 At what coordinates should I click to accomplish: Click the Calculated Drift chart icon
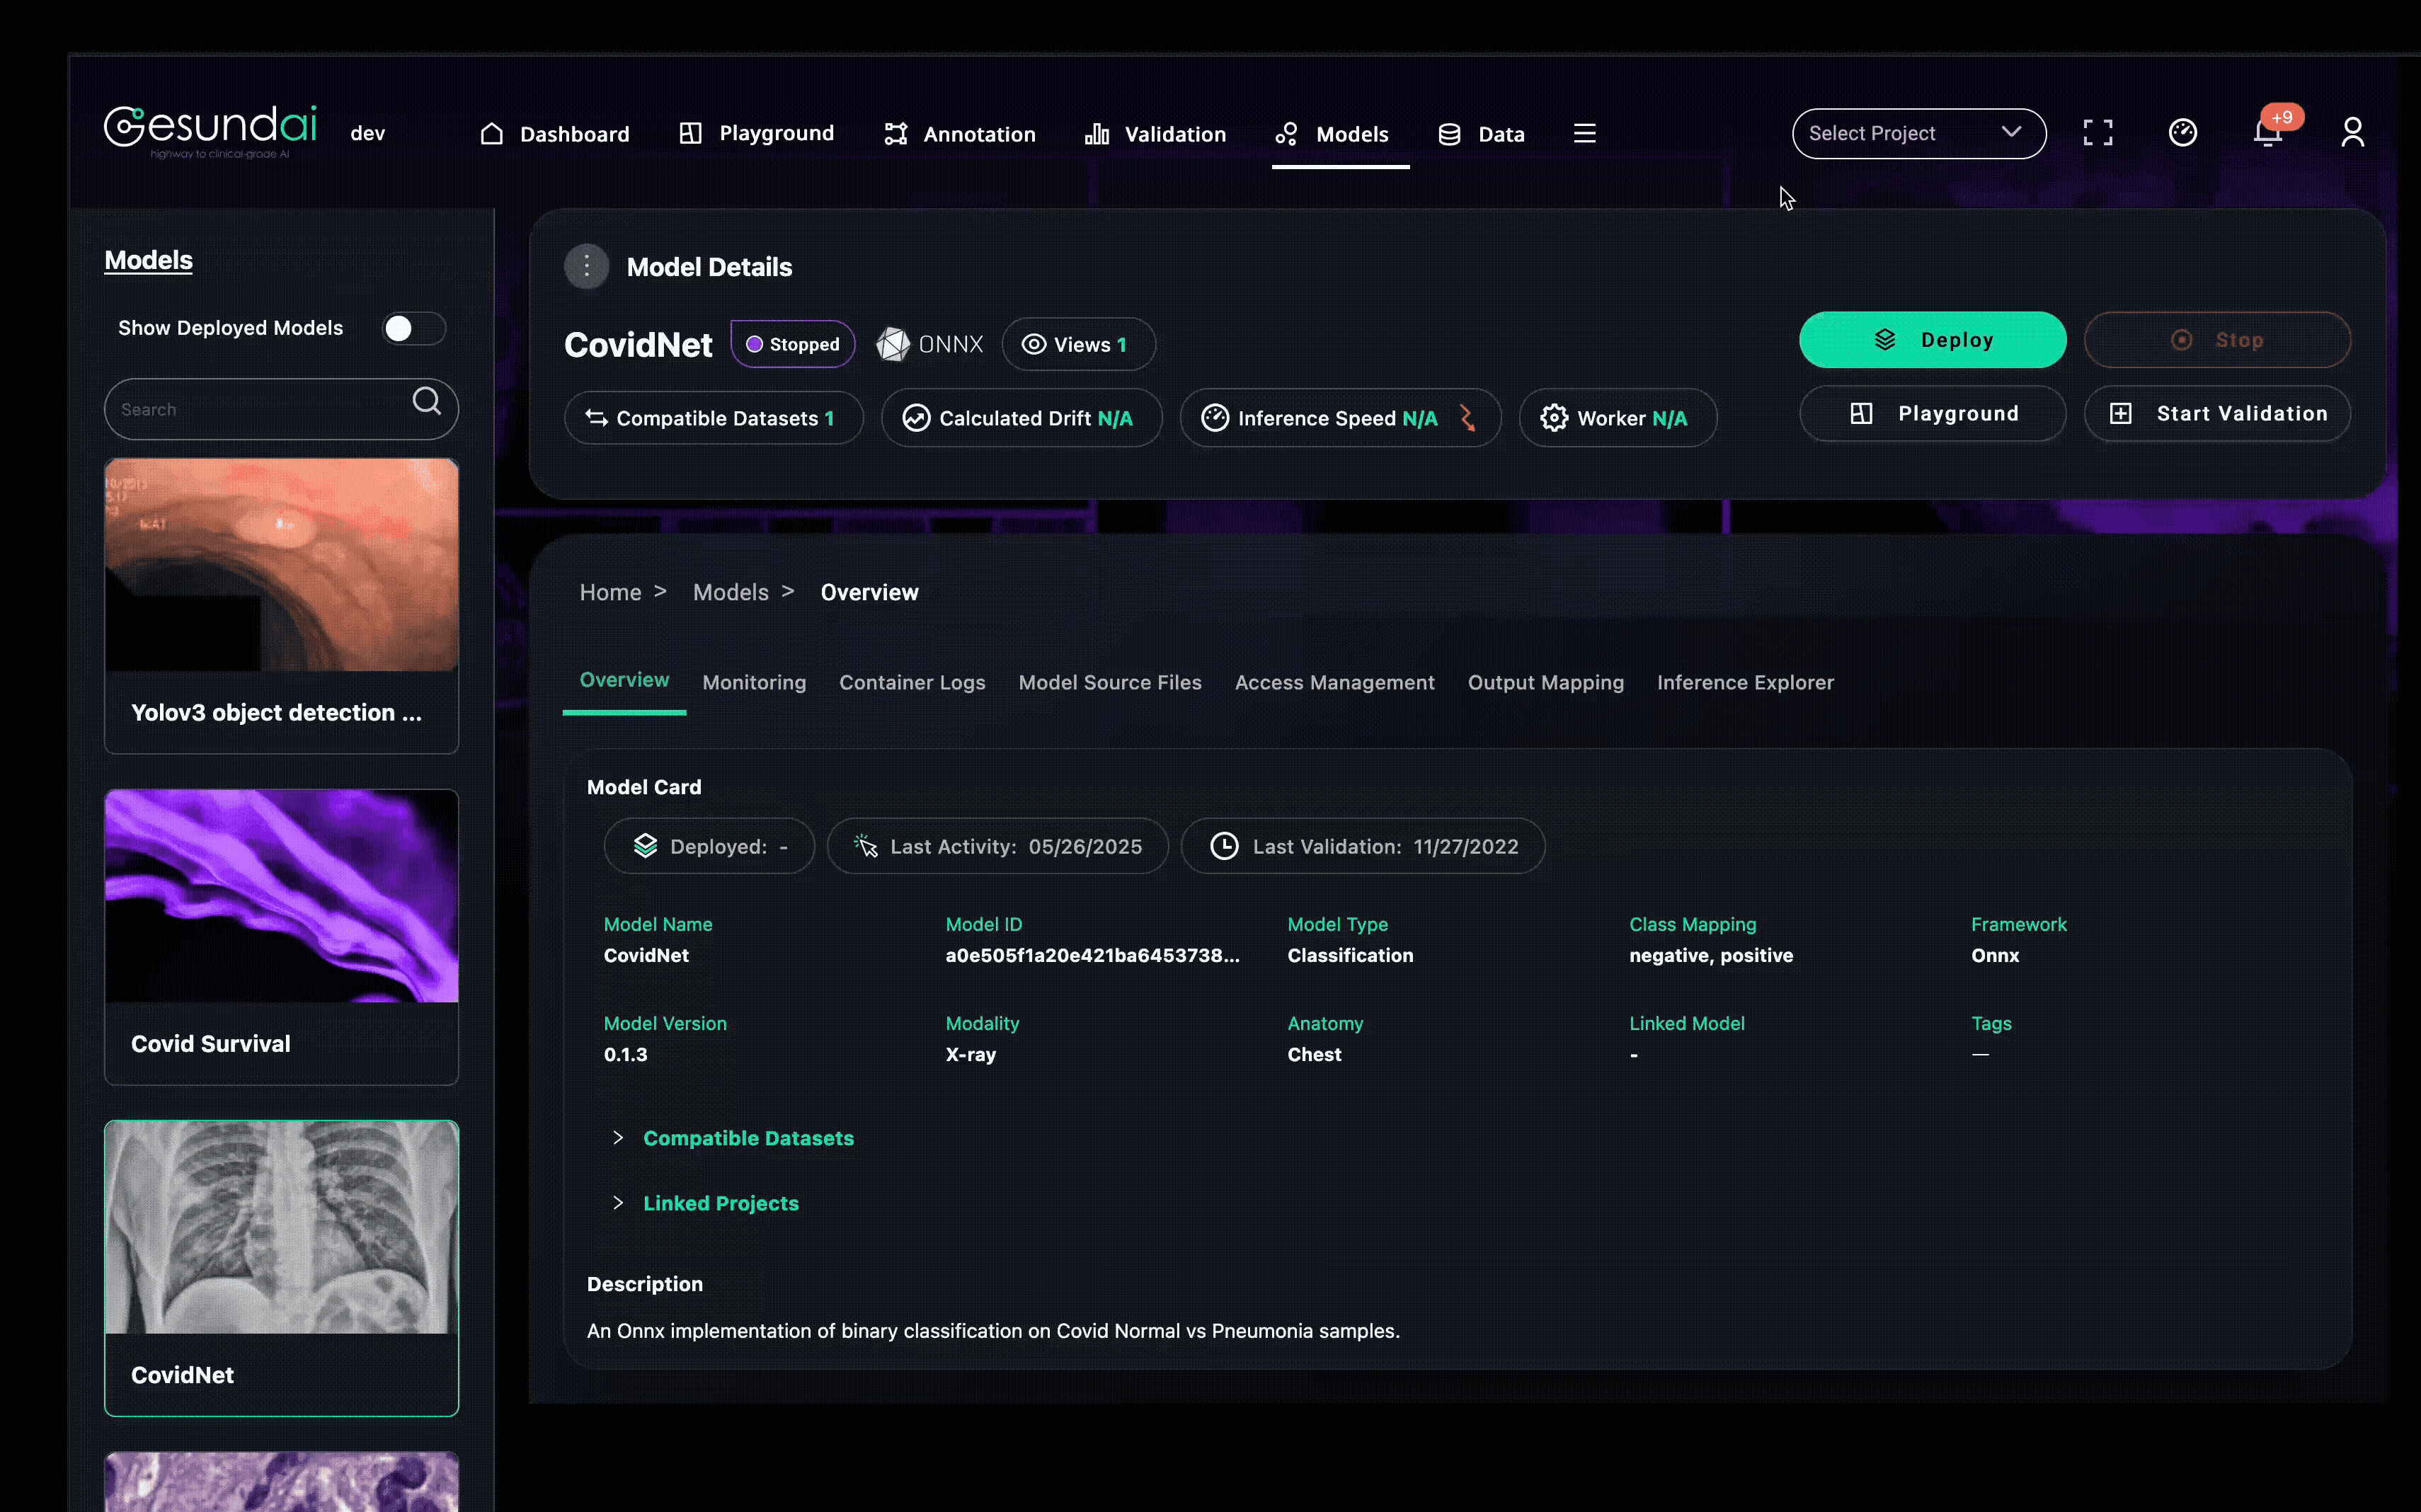pyautogui.click(x=916, y=418)
